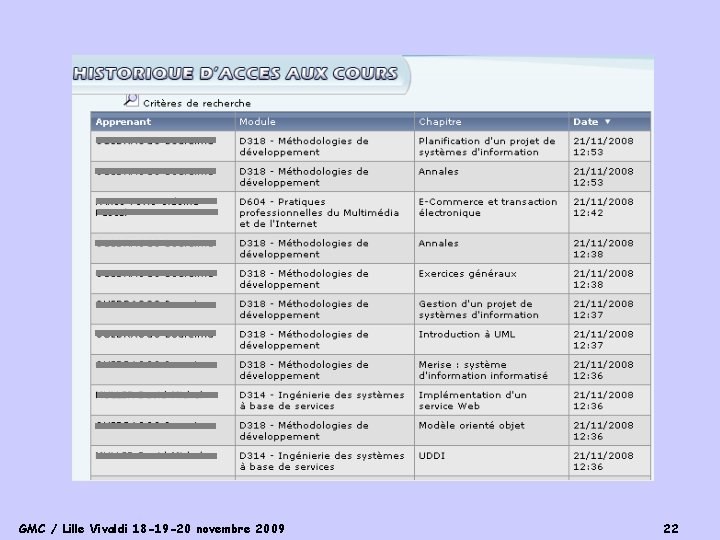
Task: Click the slide number 22
Action: [671, 529]
